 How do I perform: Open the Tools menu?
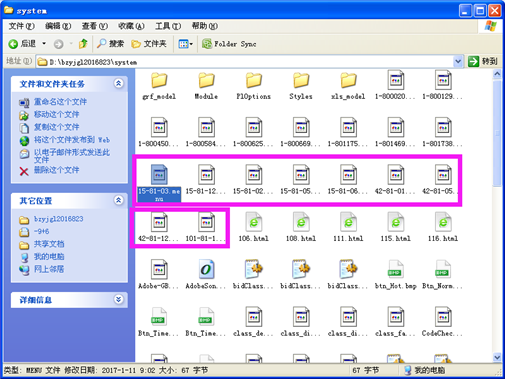tap(168, 26)
